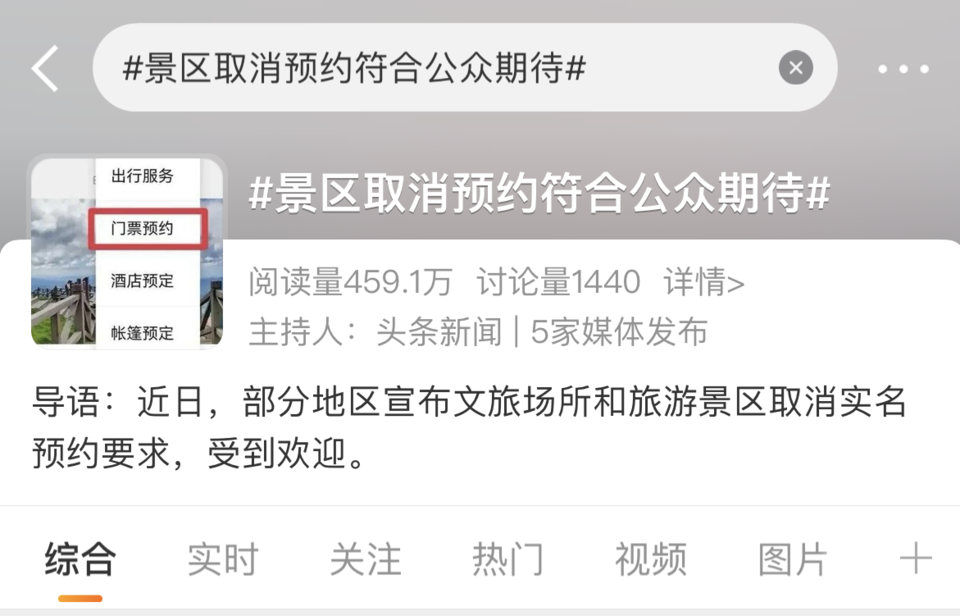
Task: Tap the 阅读量459.1万 read count
Action: pyautogui.click(x=350, y=282)
